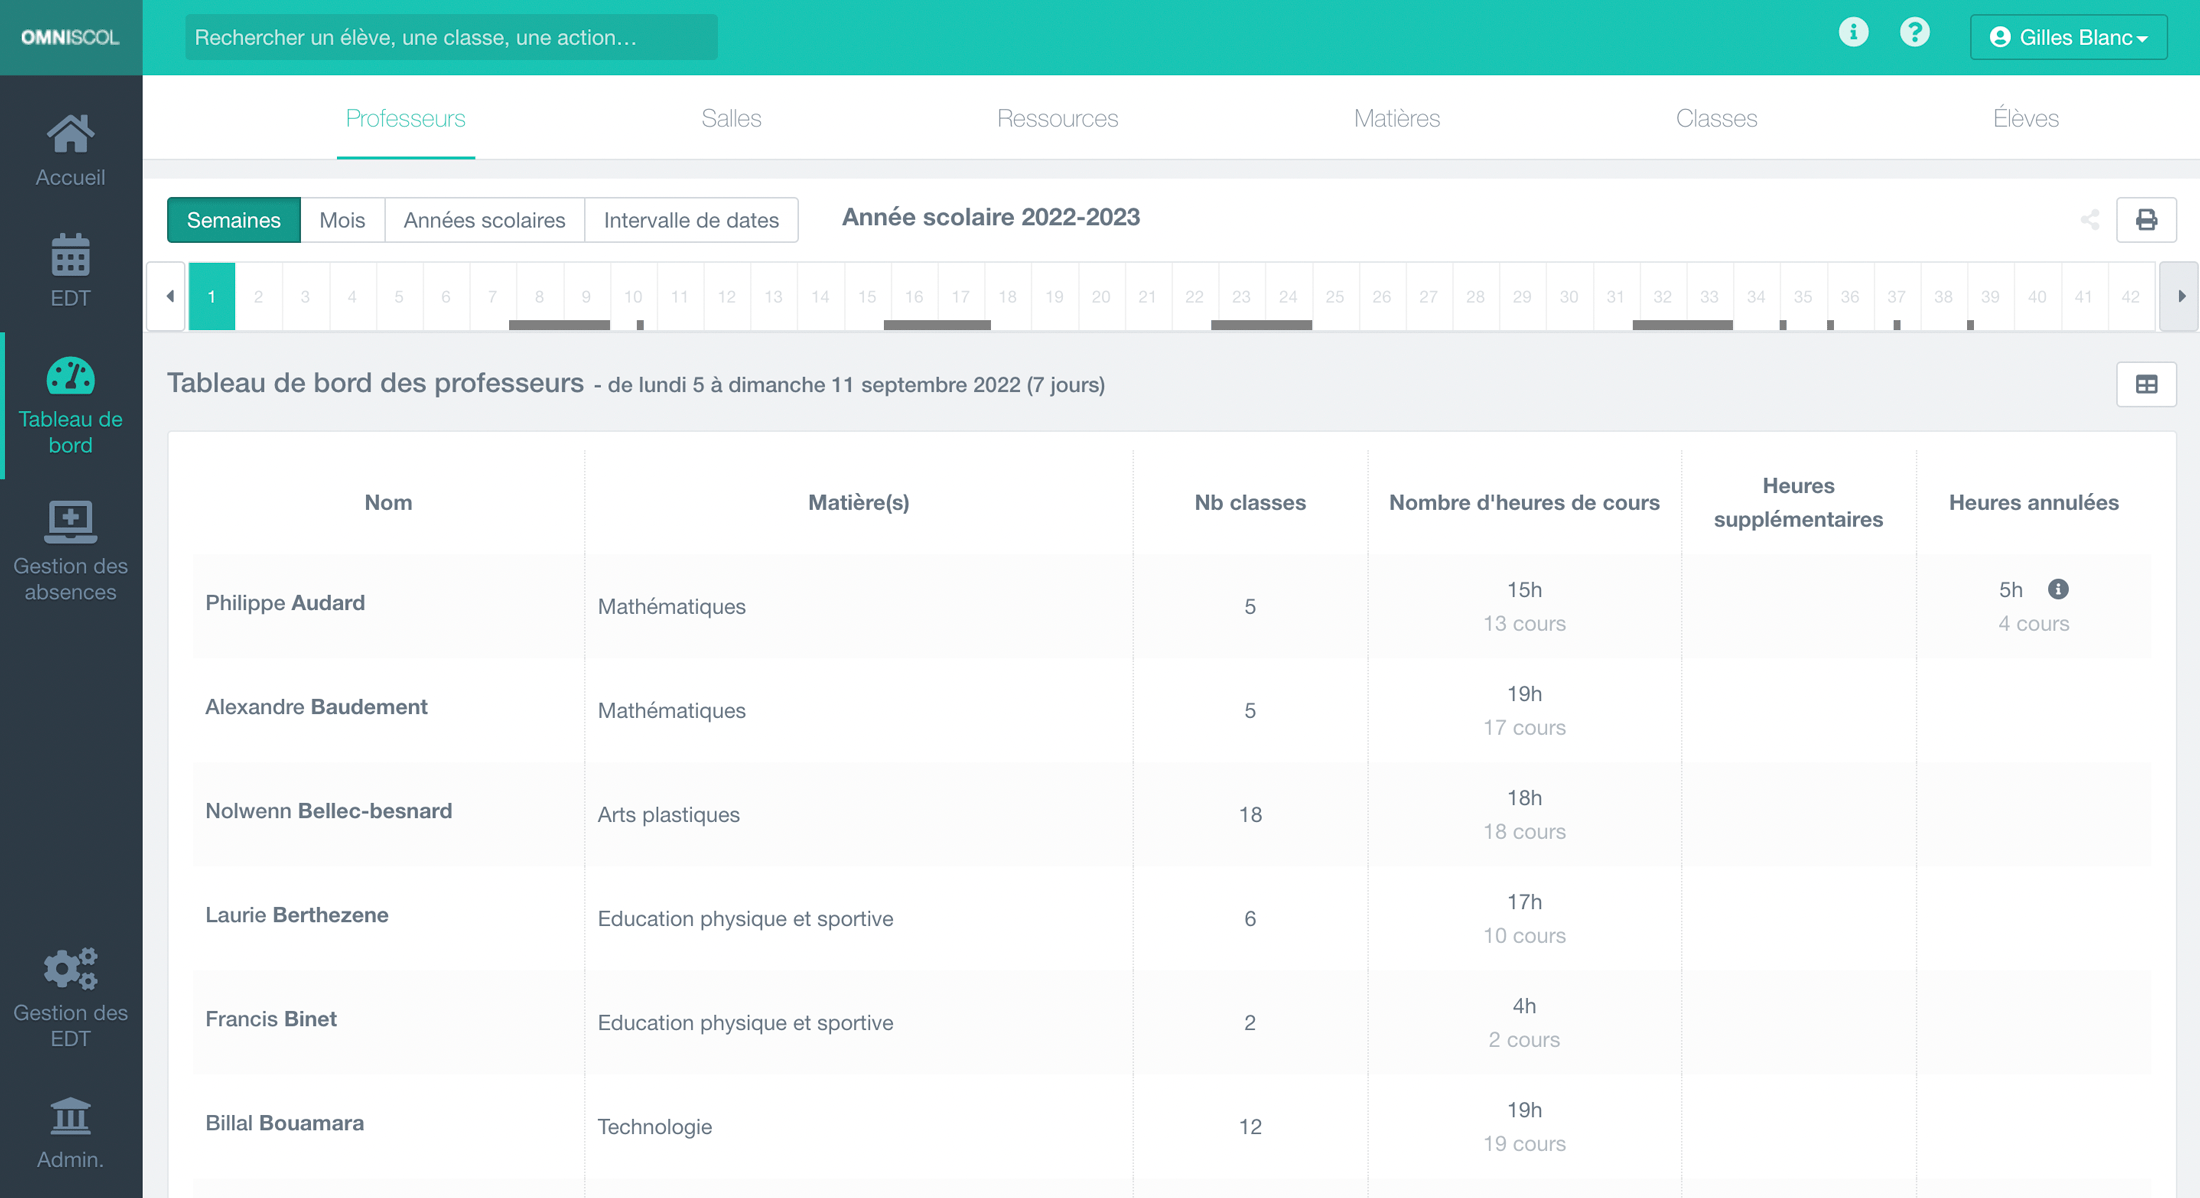Image resolution: width=2200 pixels, height=1198 pixels.
Task: Open the help question mark icon
Action: point(1914,33)
